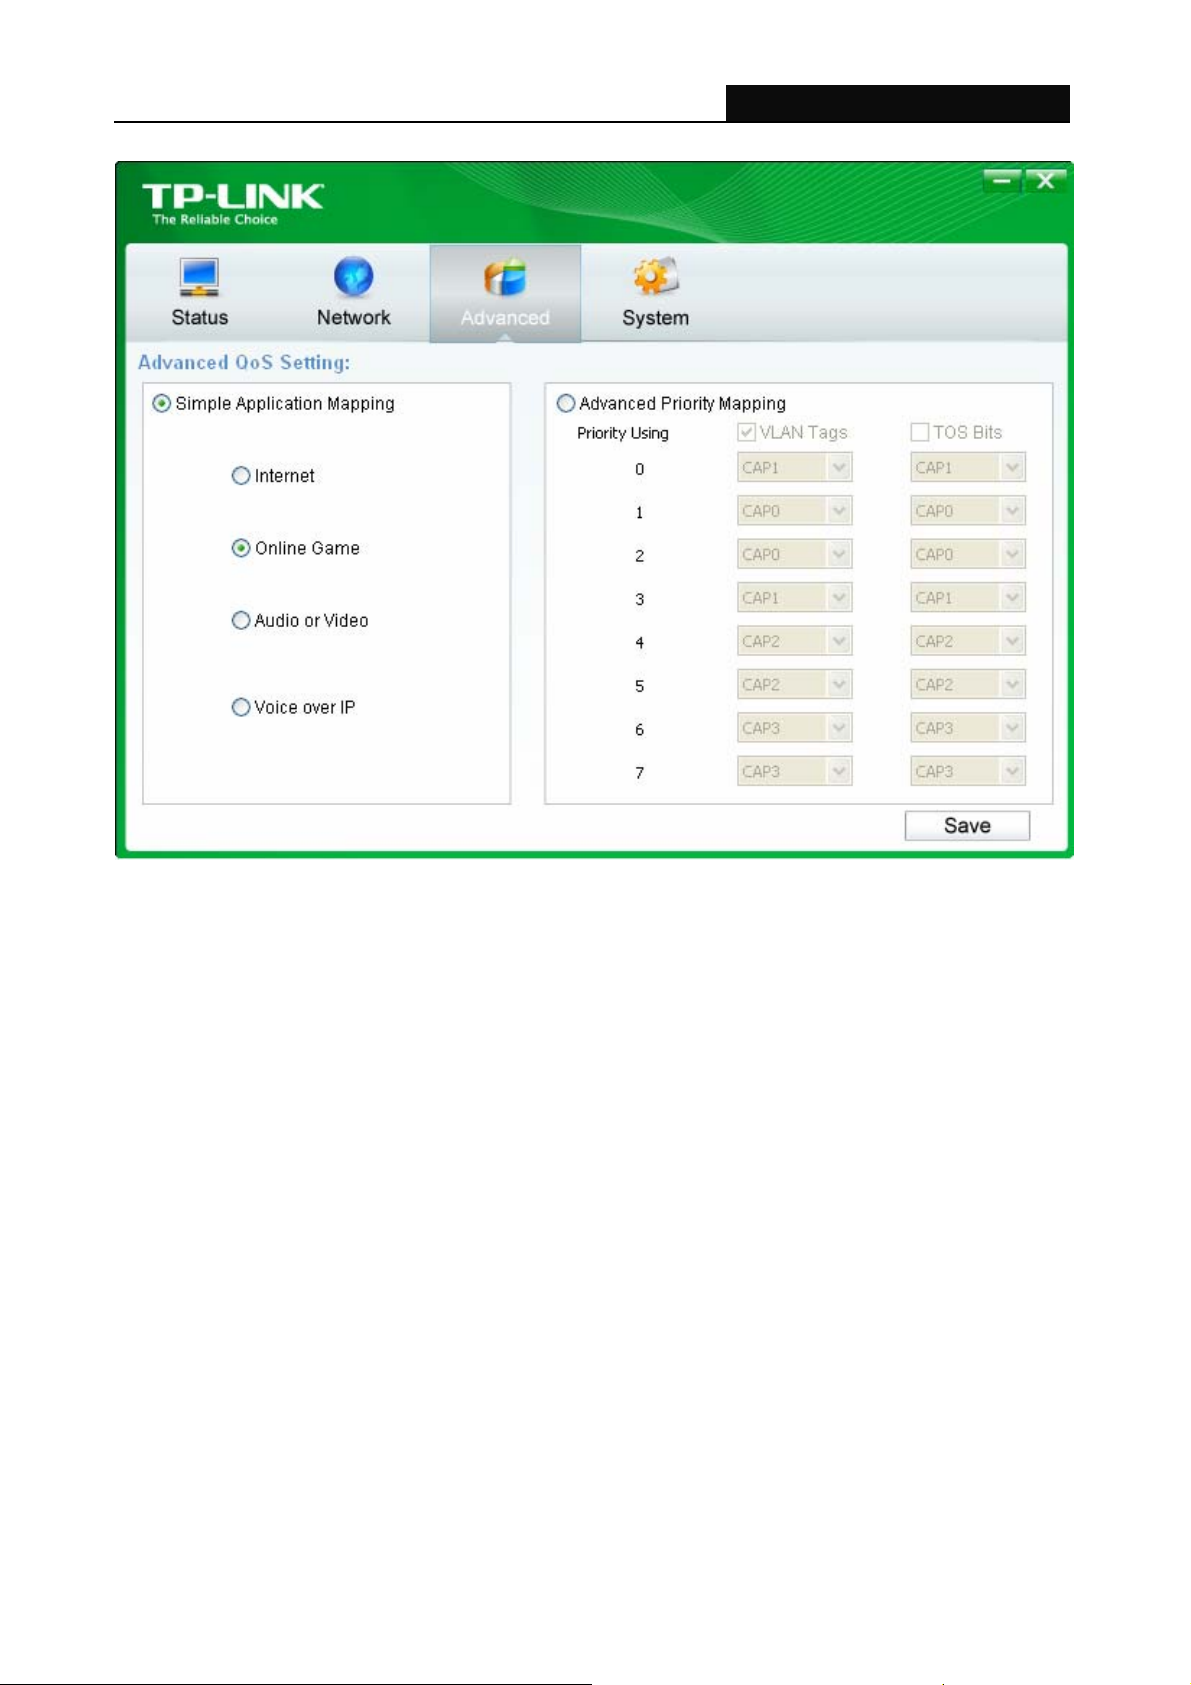Choose the Voice over IP option

(x=241, y=707)
